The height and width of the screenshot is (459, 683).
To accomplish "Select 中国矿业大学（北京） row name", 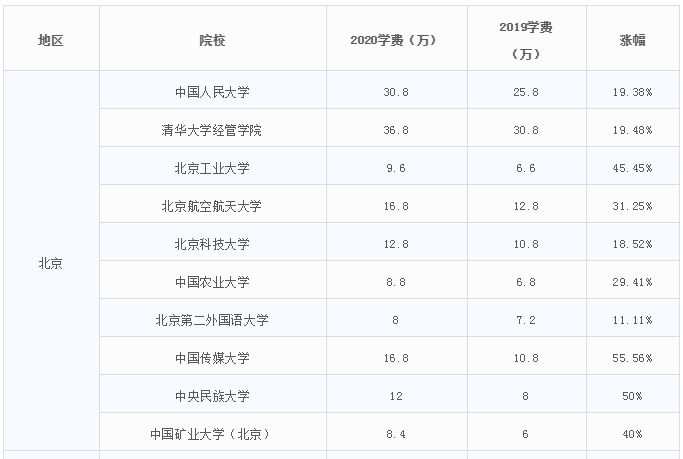I will coord(211,434).
